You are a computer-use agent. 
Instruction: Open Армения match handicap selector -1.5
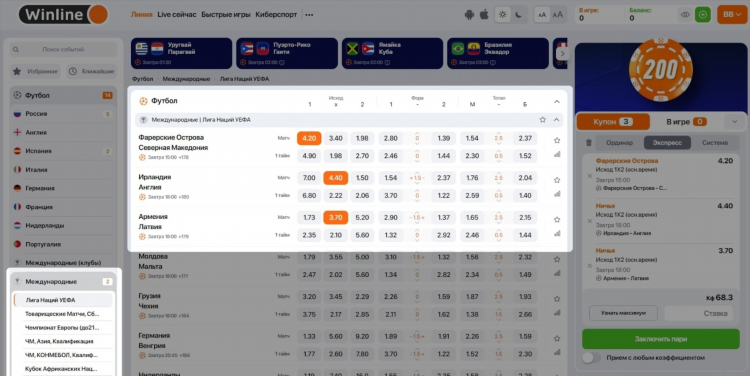417,218
